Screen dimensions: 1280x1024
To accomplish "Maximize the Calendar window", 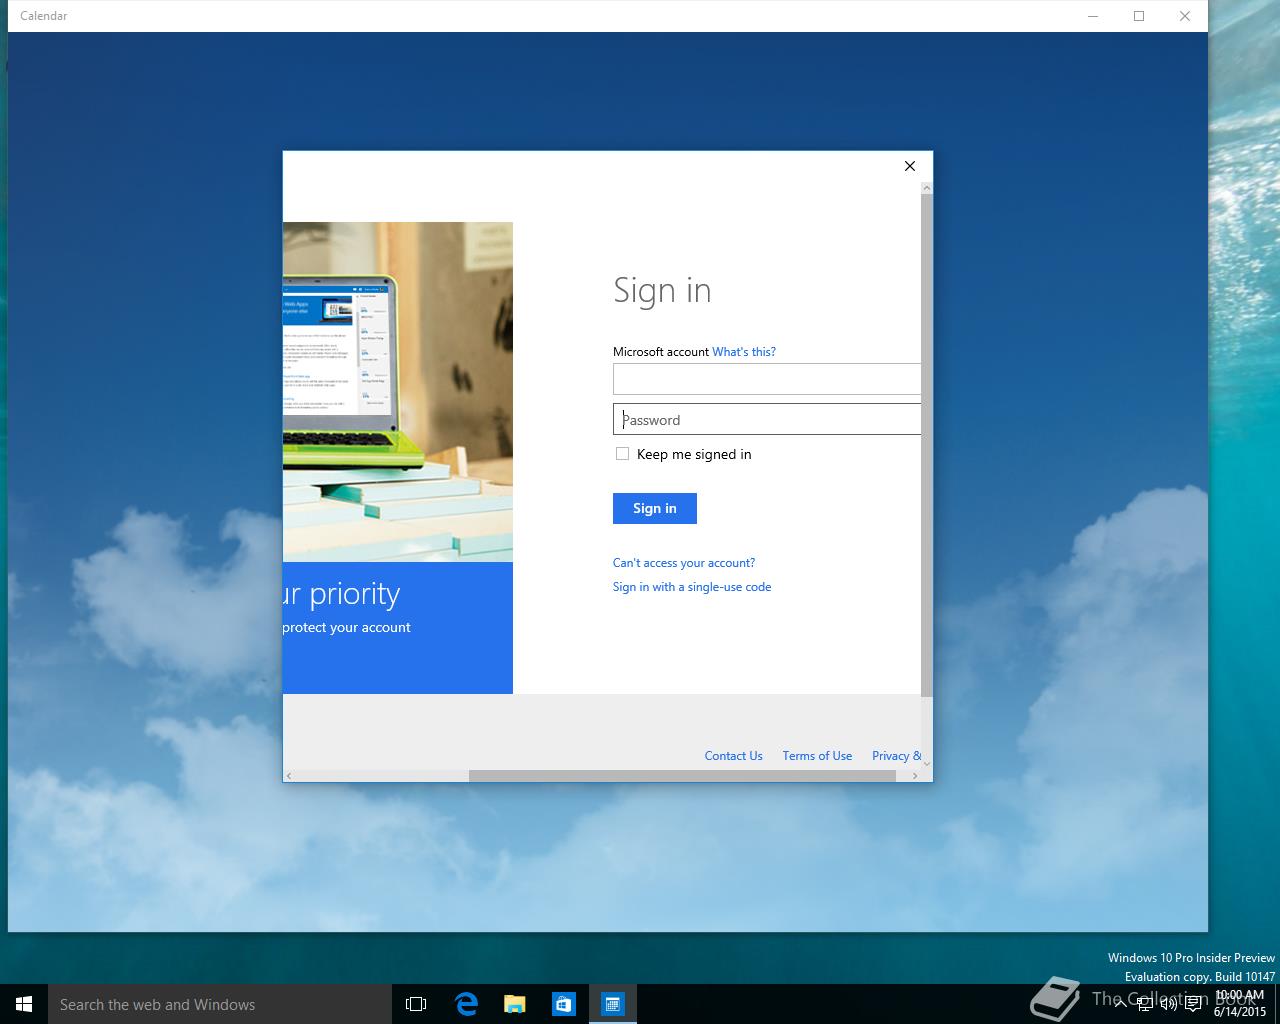I will coord(1139,16).
